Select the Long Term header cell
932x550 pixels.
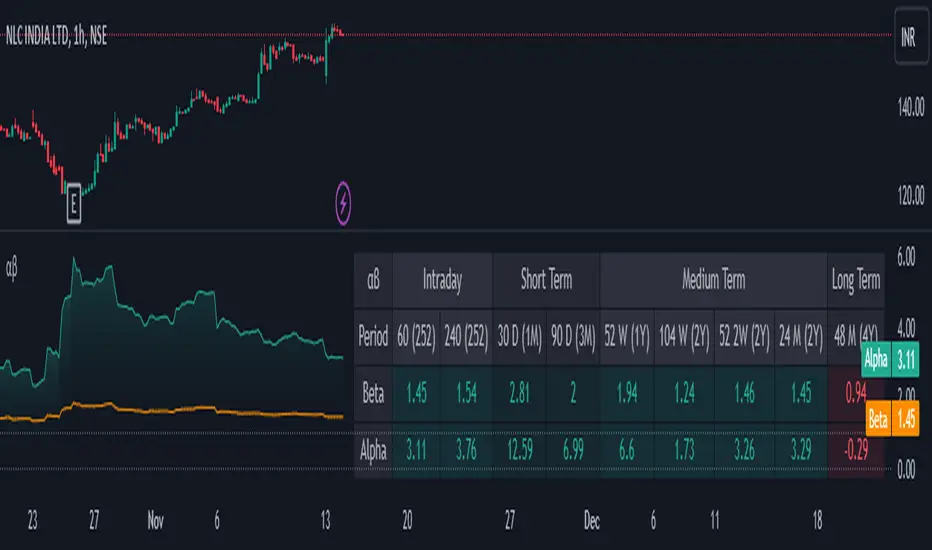855,281
